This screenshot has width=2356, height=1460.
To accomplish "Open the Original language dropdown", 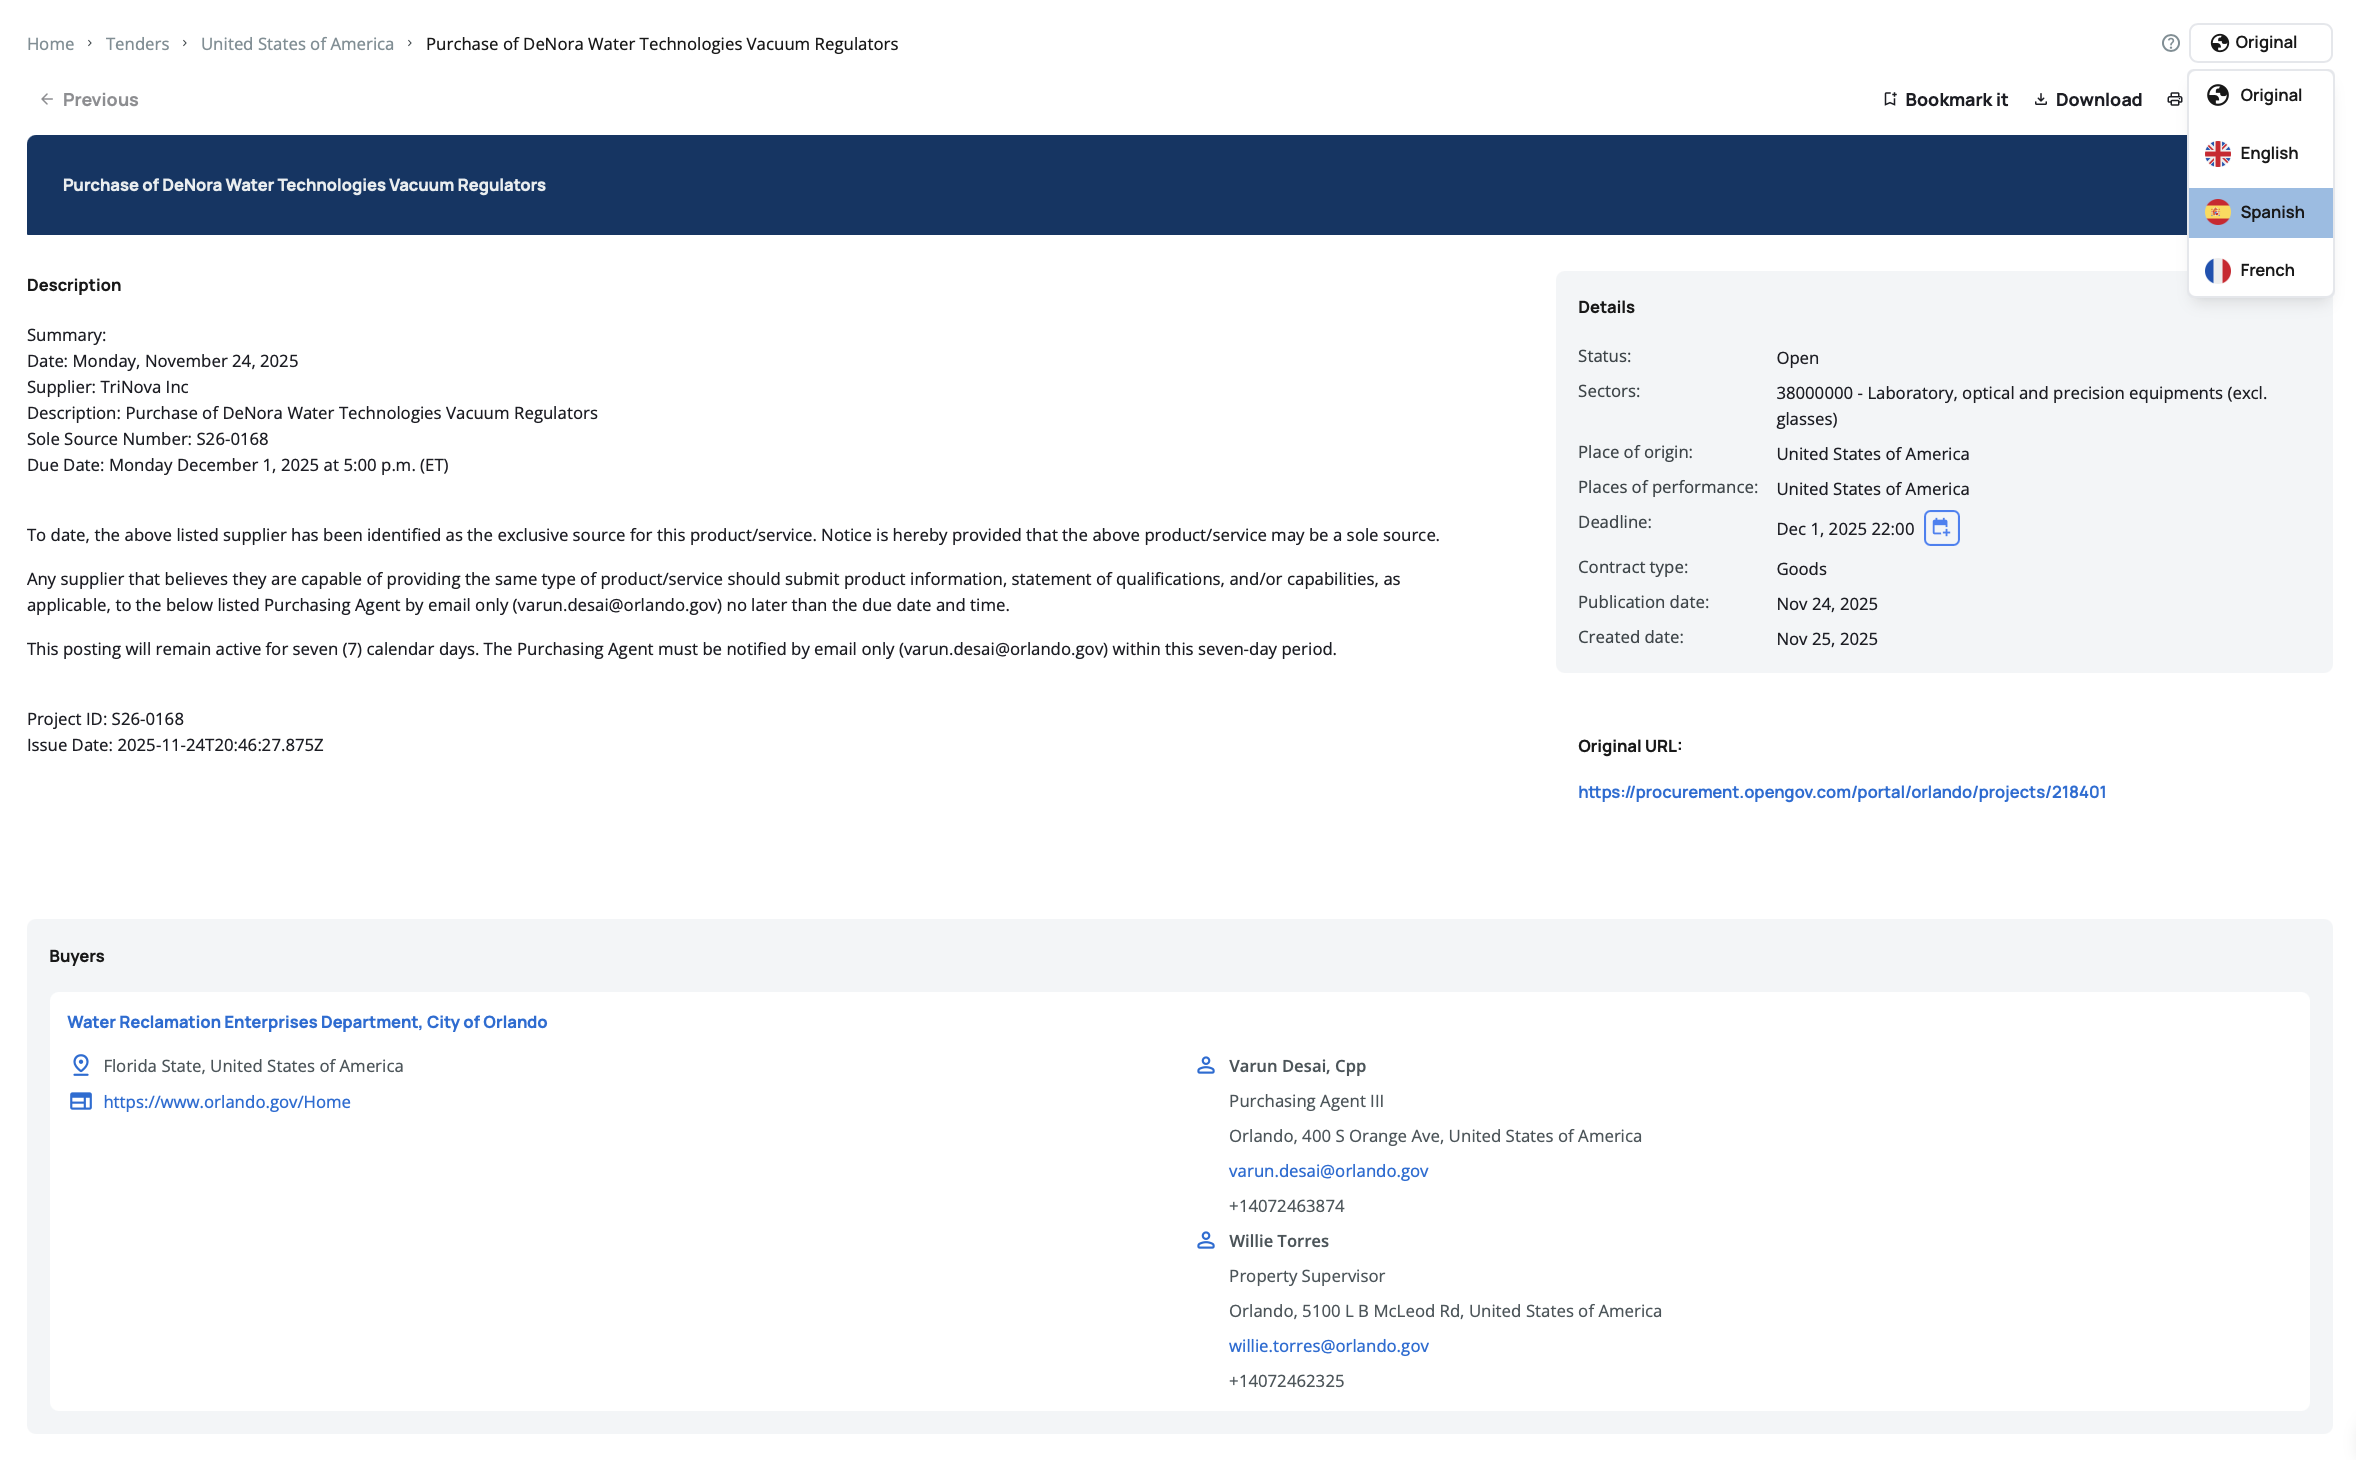I will [x=2260, y=43].
